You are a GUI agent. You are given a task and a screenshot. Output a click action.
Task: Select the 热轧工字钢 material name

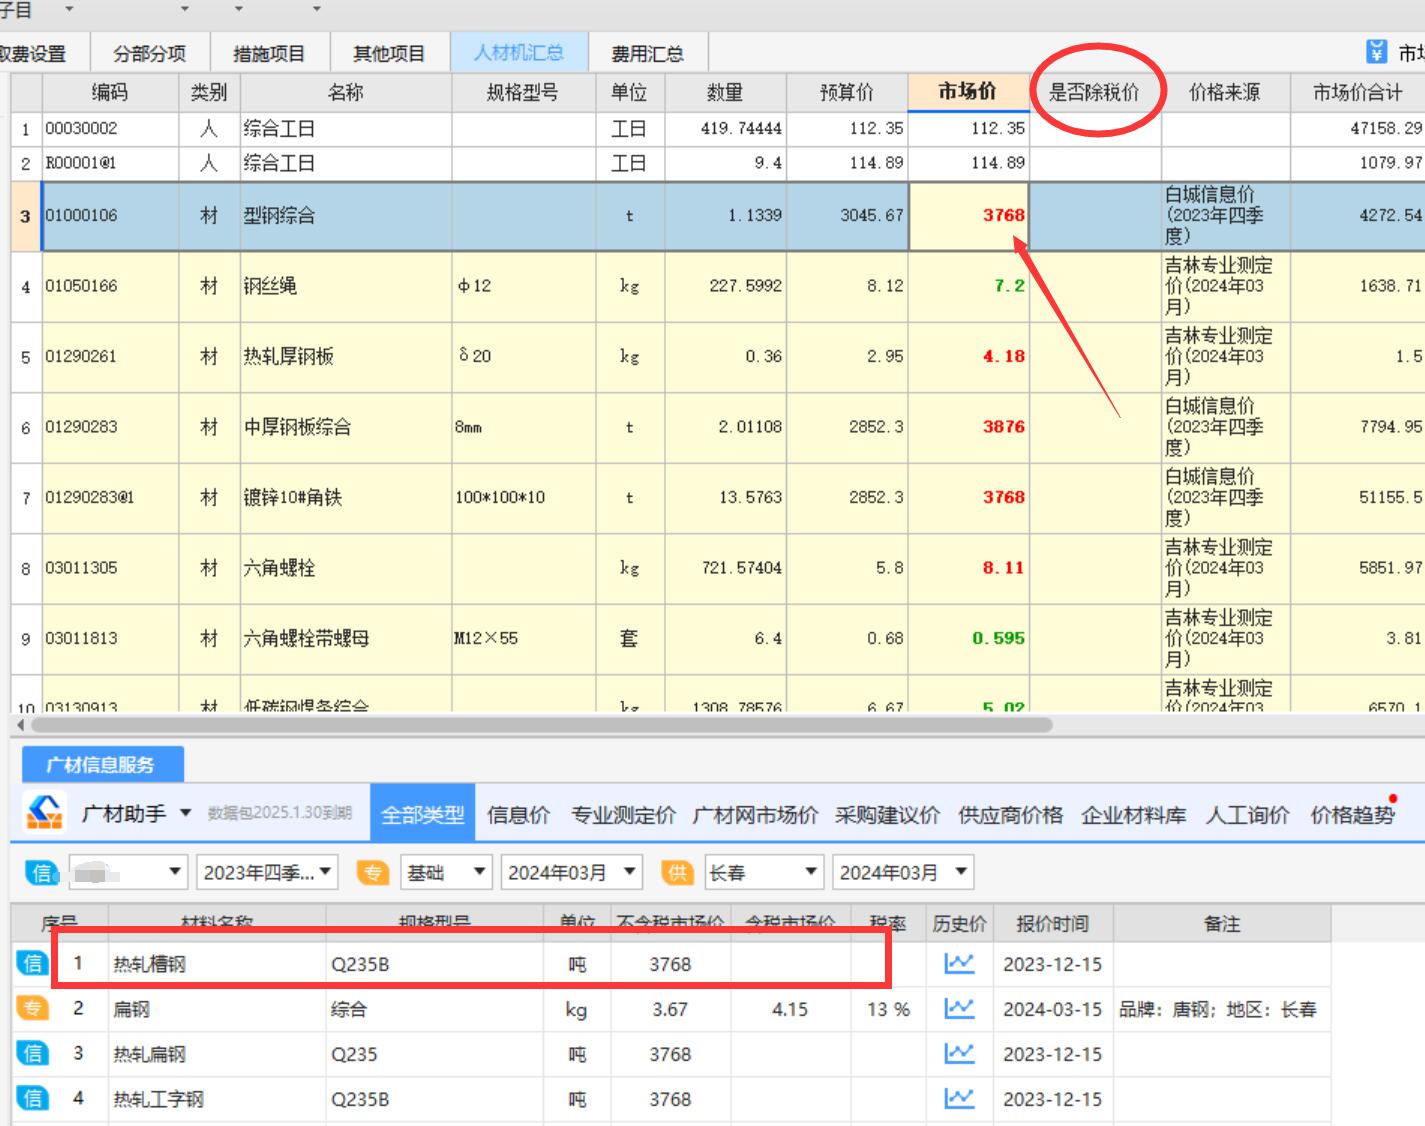click(158, 1099)
